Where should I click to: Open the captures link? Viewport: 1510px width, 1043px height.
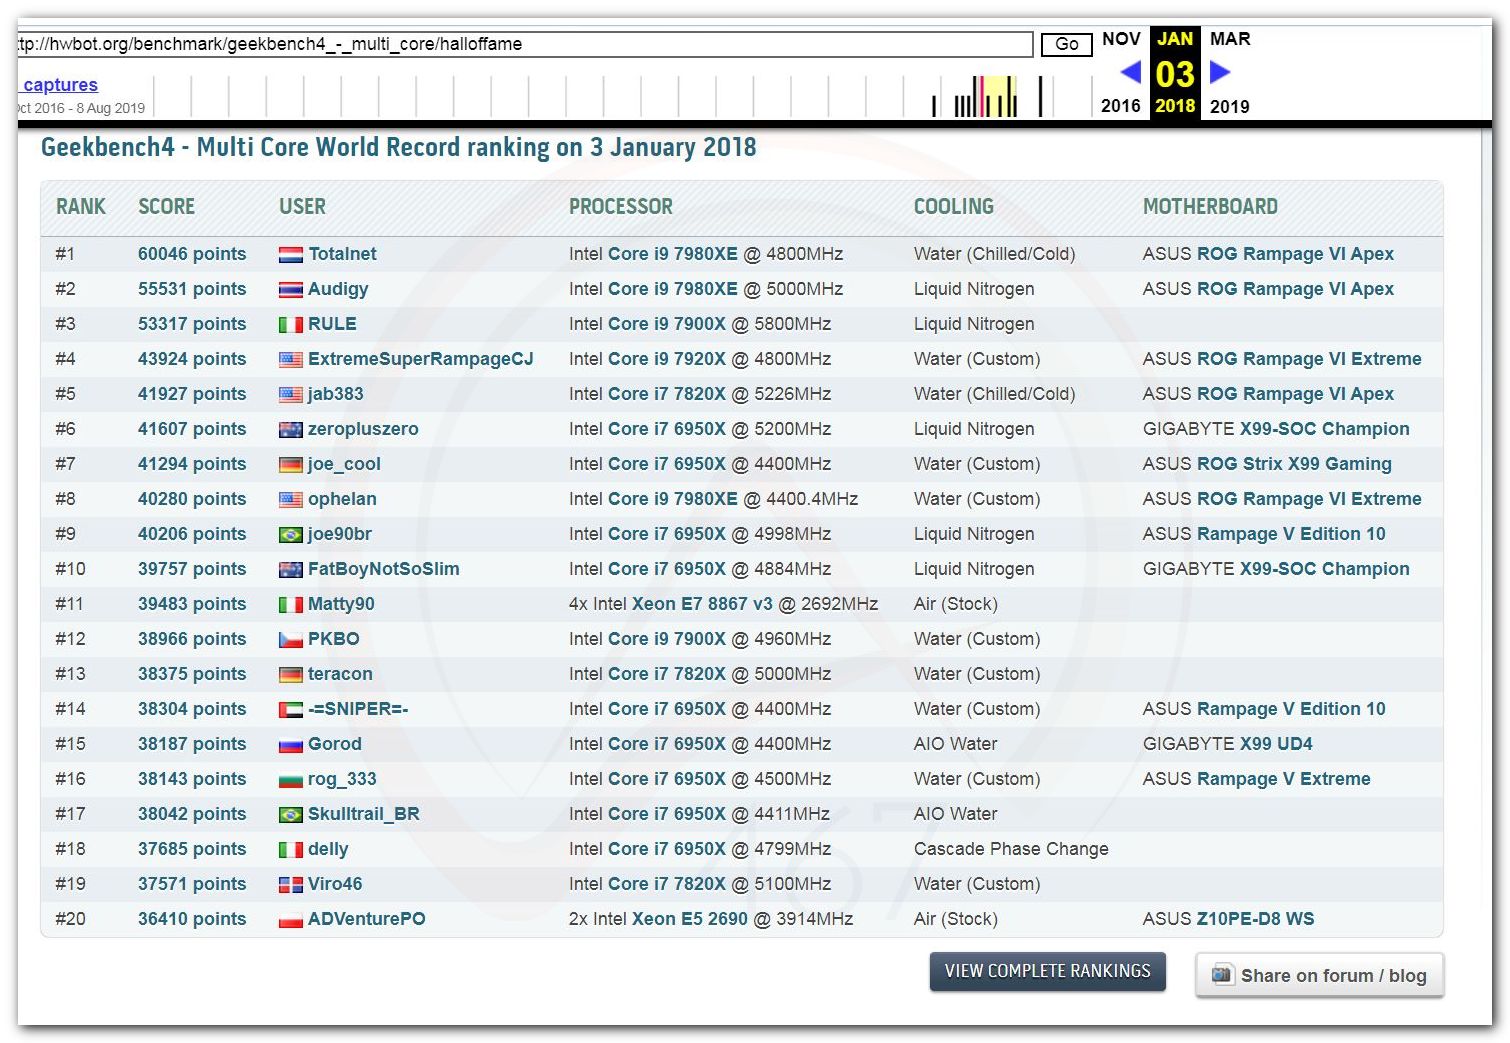coord(60,85)
